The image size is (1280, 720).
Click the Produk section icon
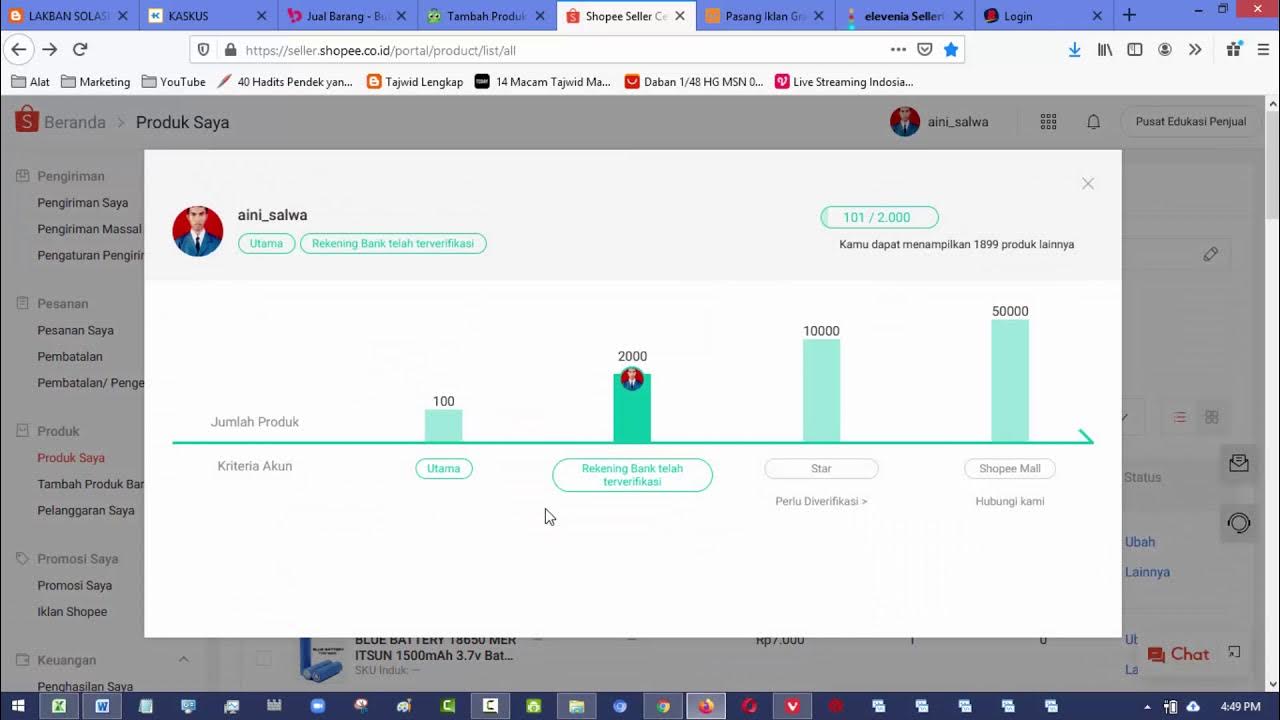point(22,431)
